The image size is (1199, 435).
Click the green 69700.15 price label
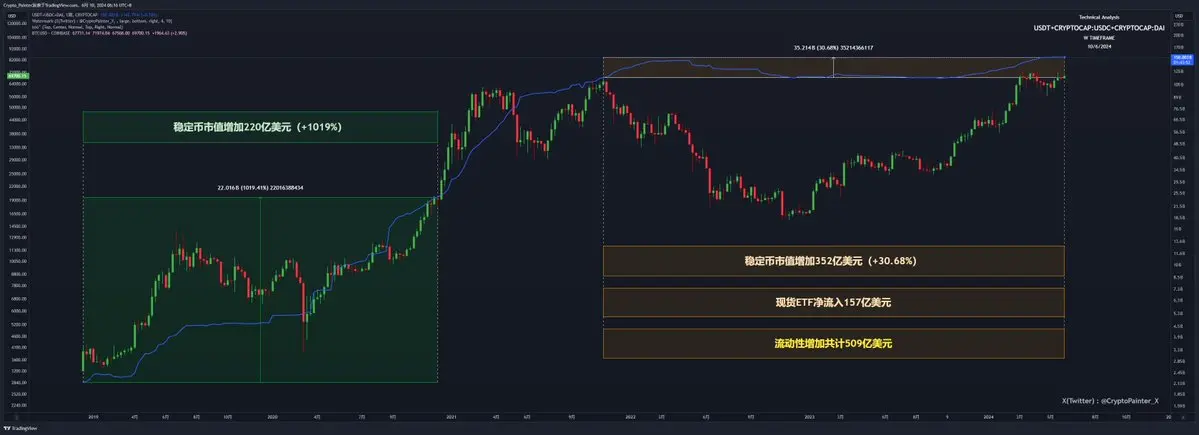(17, 76)
